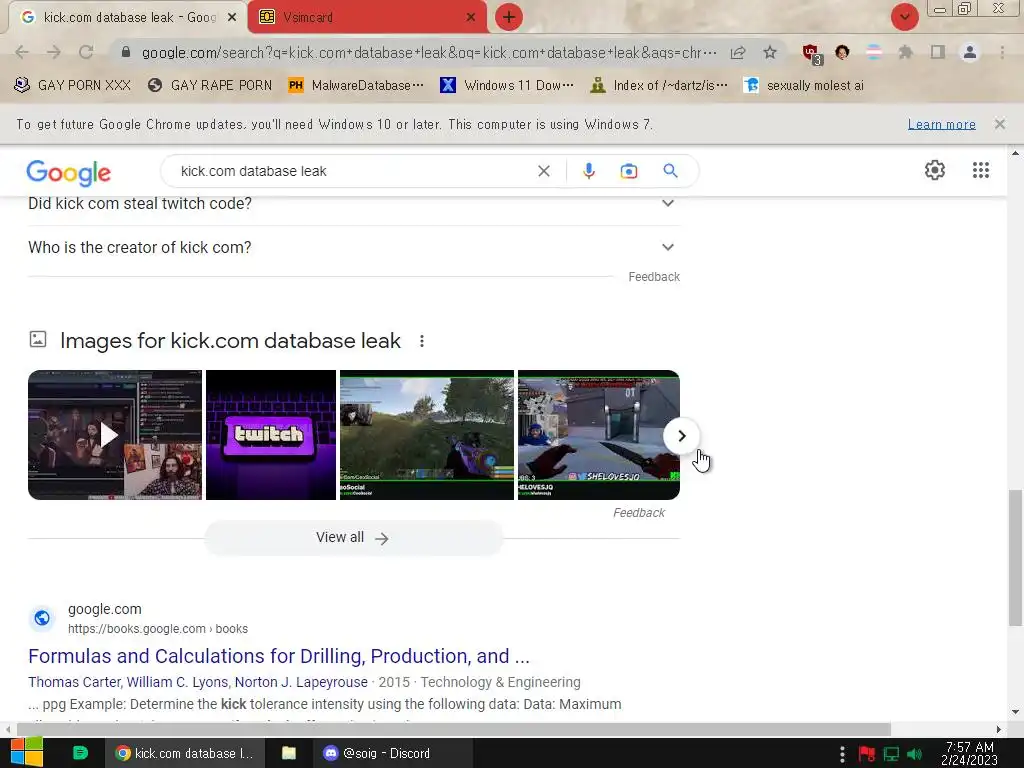Click the Chrome address bar URL
The height and width of the screenshot is (768, 1024).
point(429,52)
